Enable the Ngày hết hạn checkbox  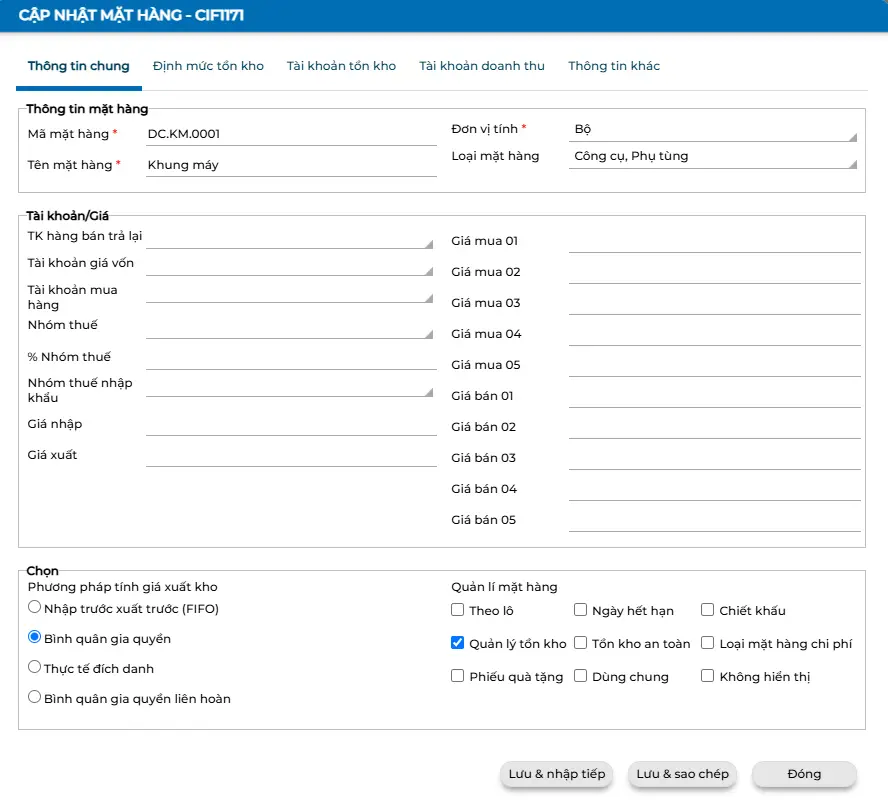point(581,610)
